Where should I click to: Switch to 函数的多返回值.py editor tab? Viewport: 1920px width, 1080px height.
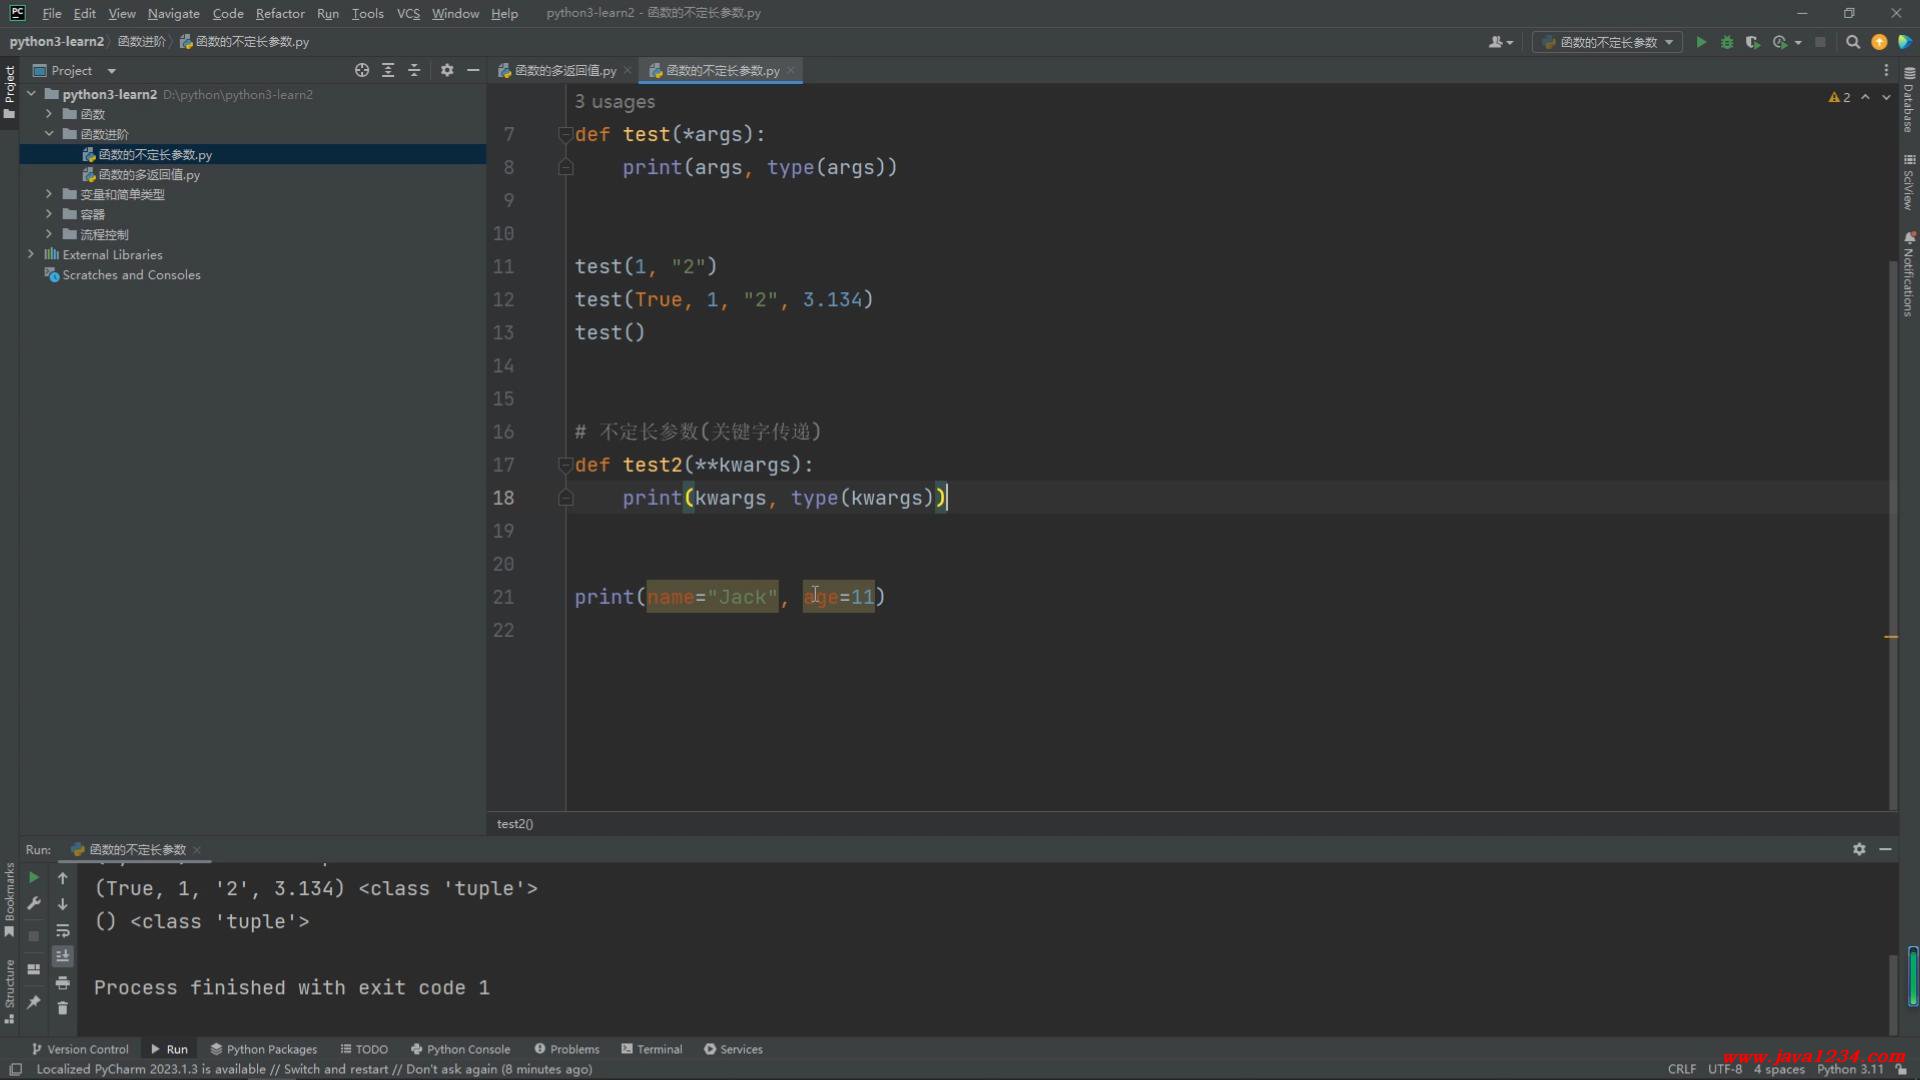point(565,70)
